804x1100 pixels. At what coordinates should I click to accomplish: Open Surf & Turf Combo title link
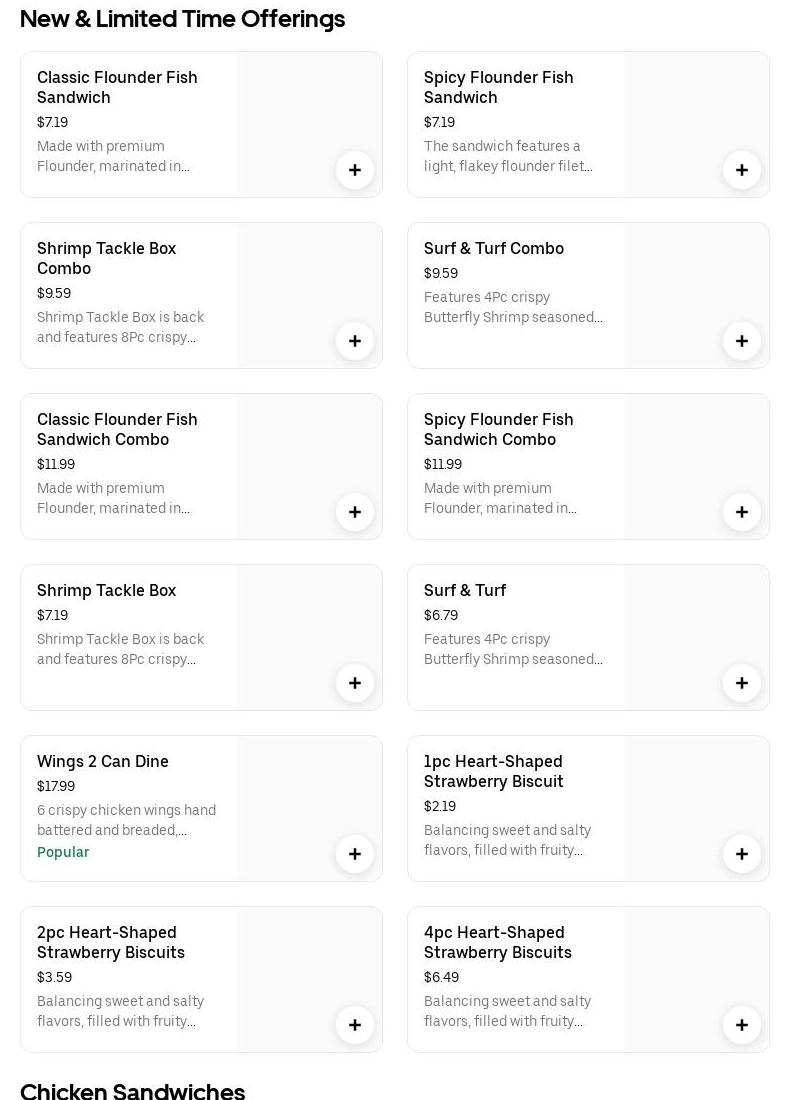[494, 249]
